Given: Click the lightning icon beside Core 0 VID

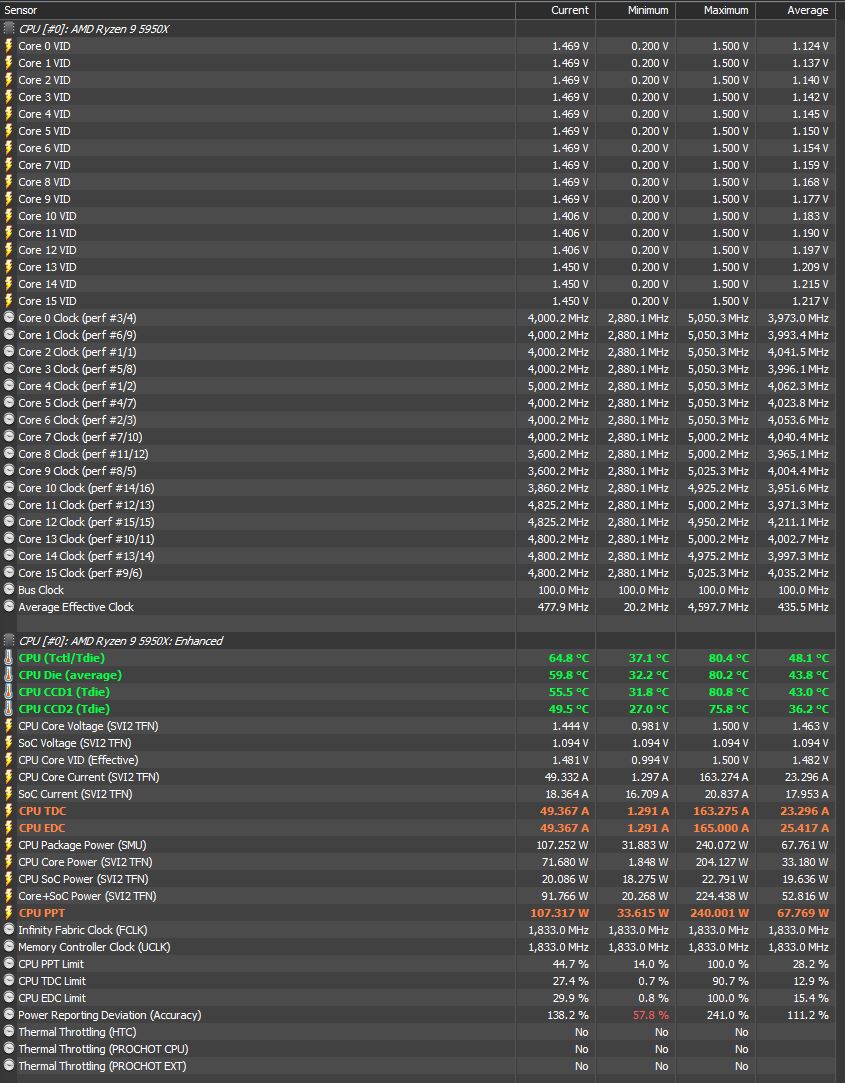Looking at the screenshot, I should click(8, 46).
